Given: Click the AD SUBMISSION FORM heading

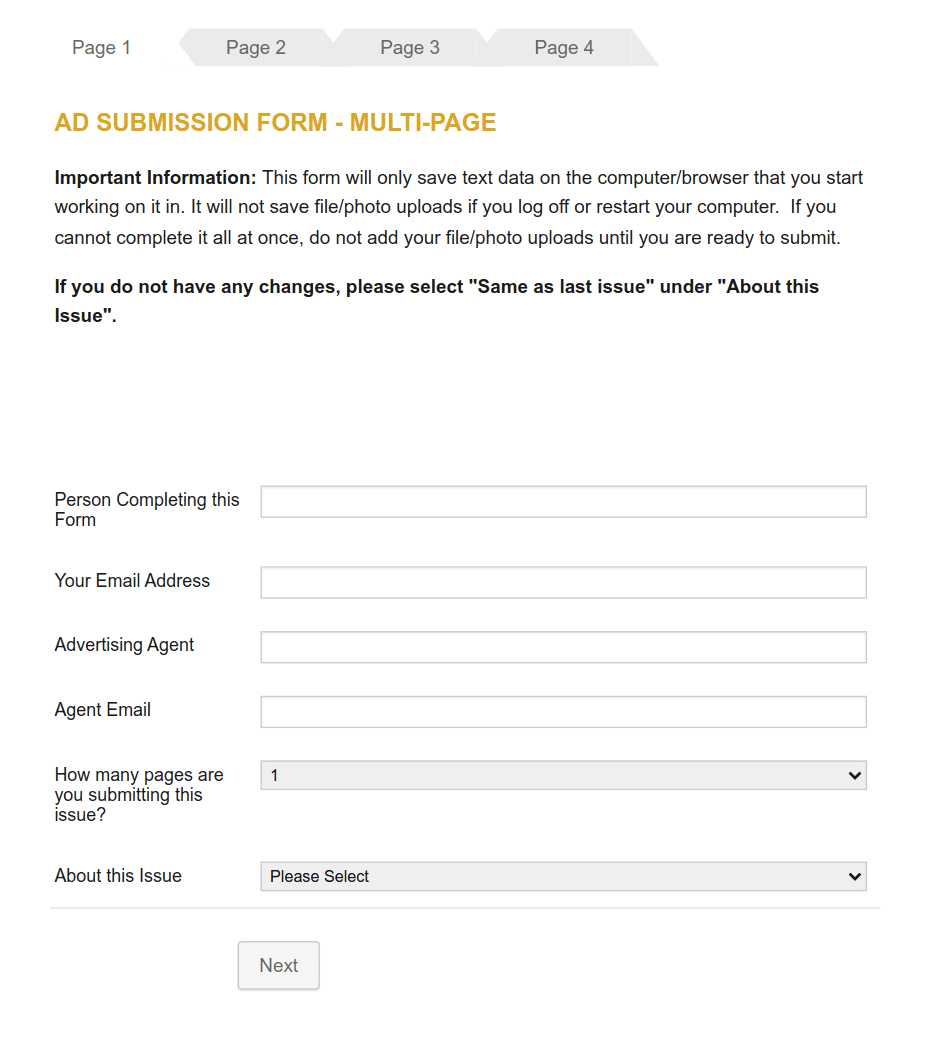Looking at the screenshot, I should coord(275,122).
